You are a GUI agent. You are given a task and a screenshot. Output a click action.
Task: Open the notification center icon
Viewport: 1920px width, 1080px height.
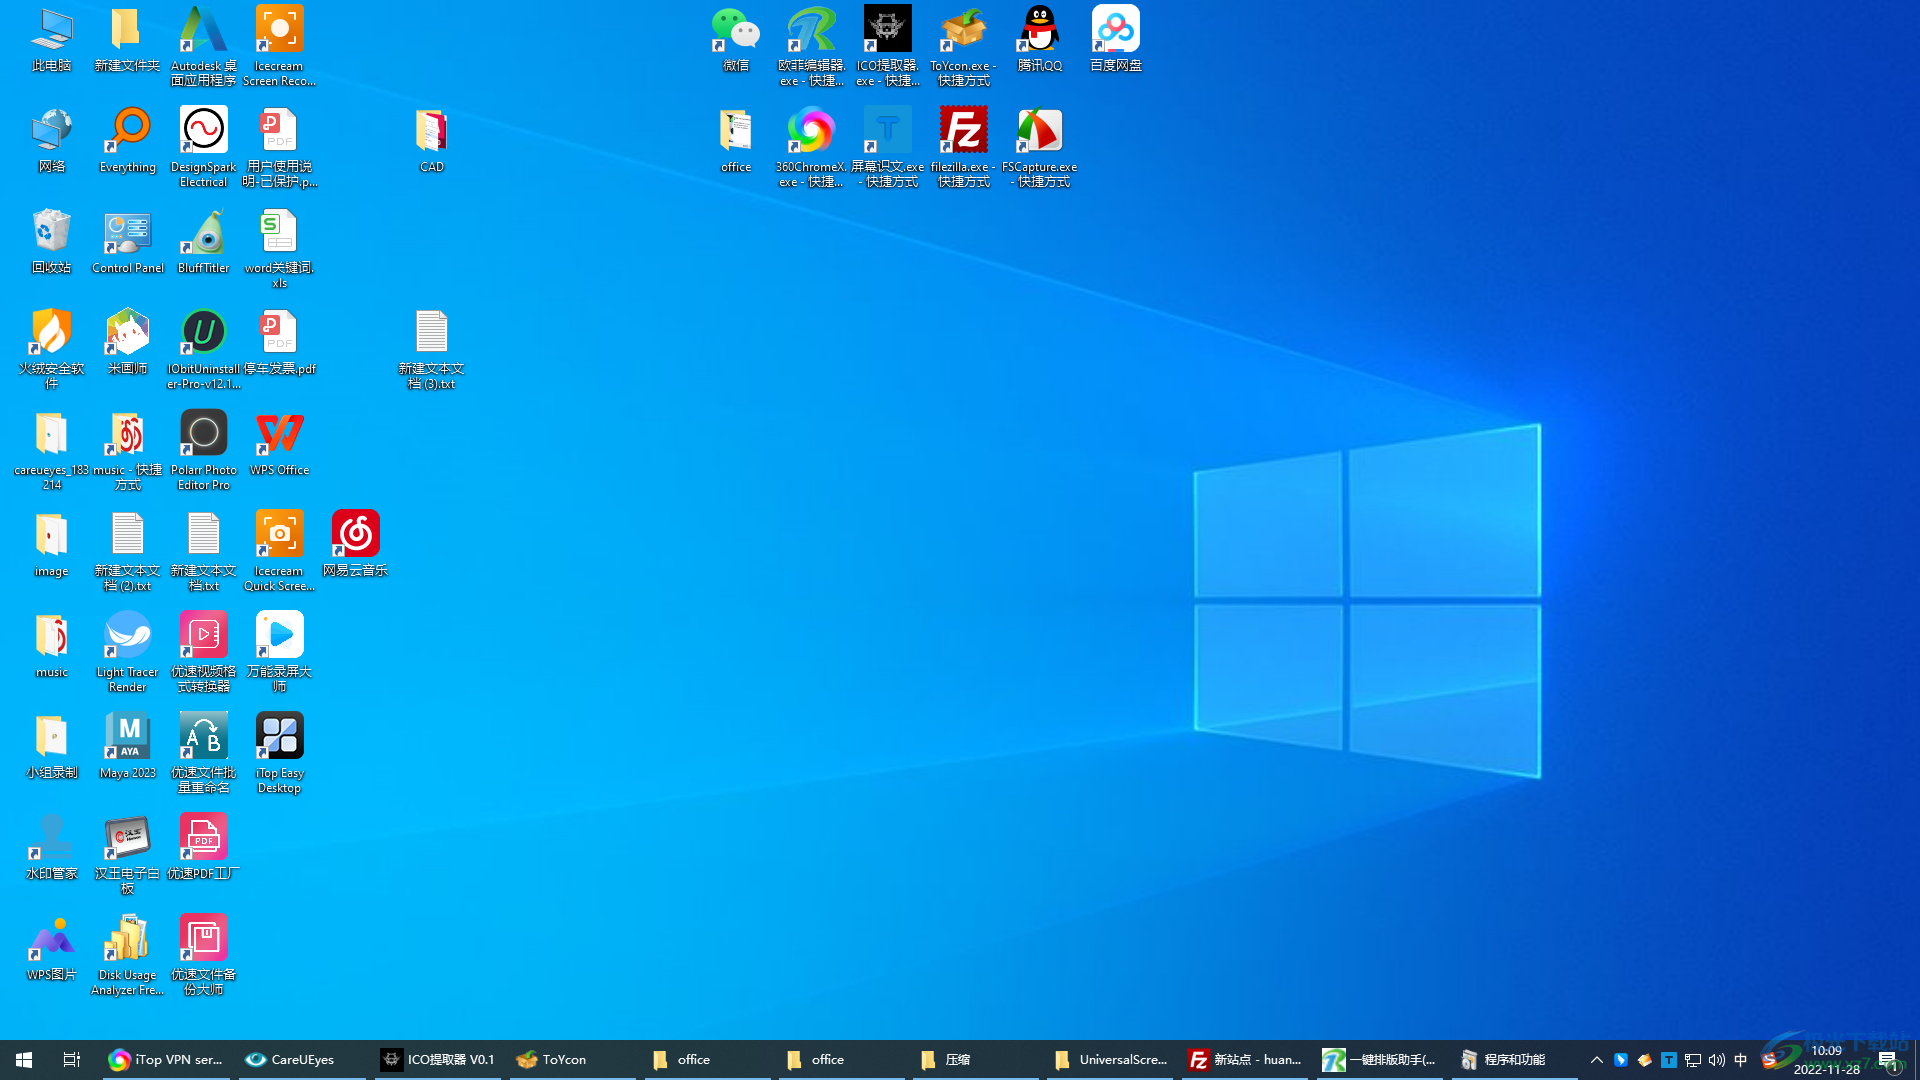[1888, 1060]
